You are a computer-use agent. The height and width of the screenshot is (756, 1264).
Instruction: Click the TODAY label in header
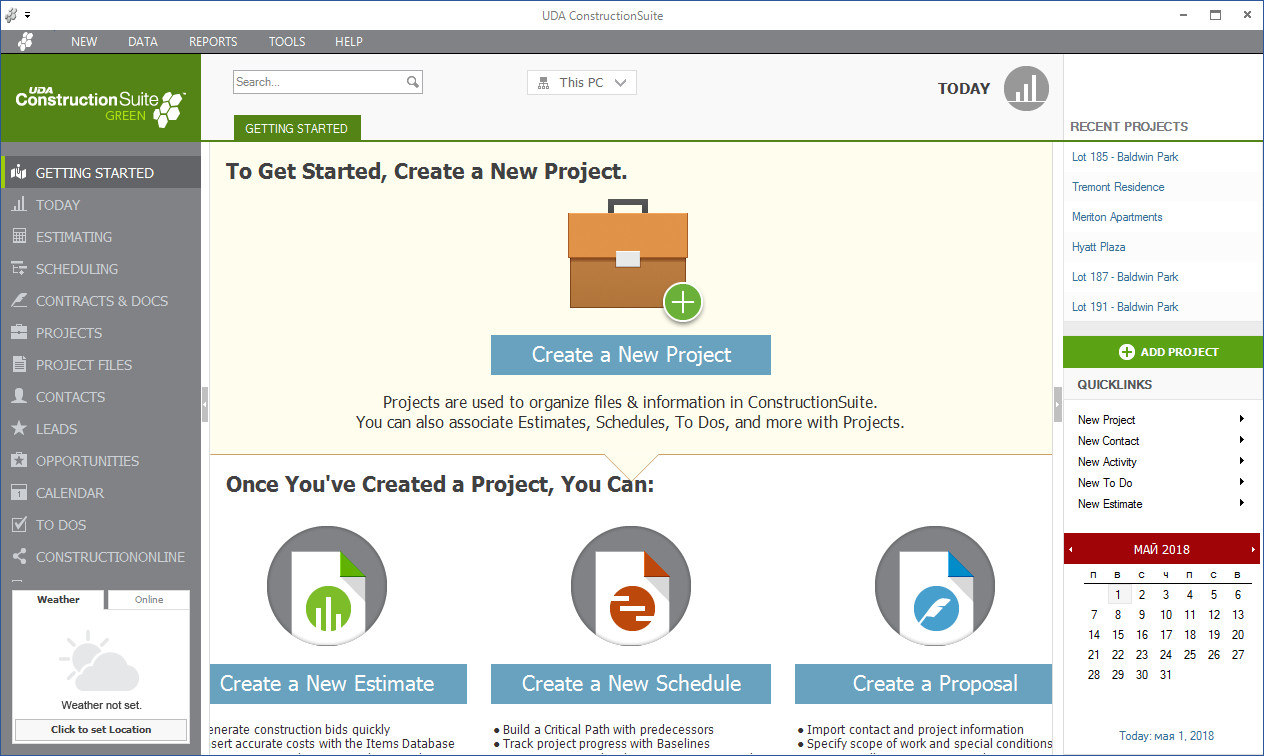click(964, 89)
